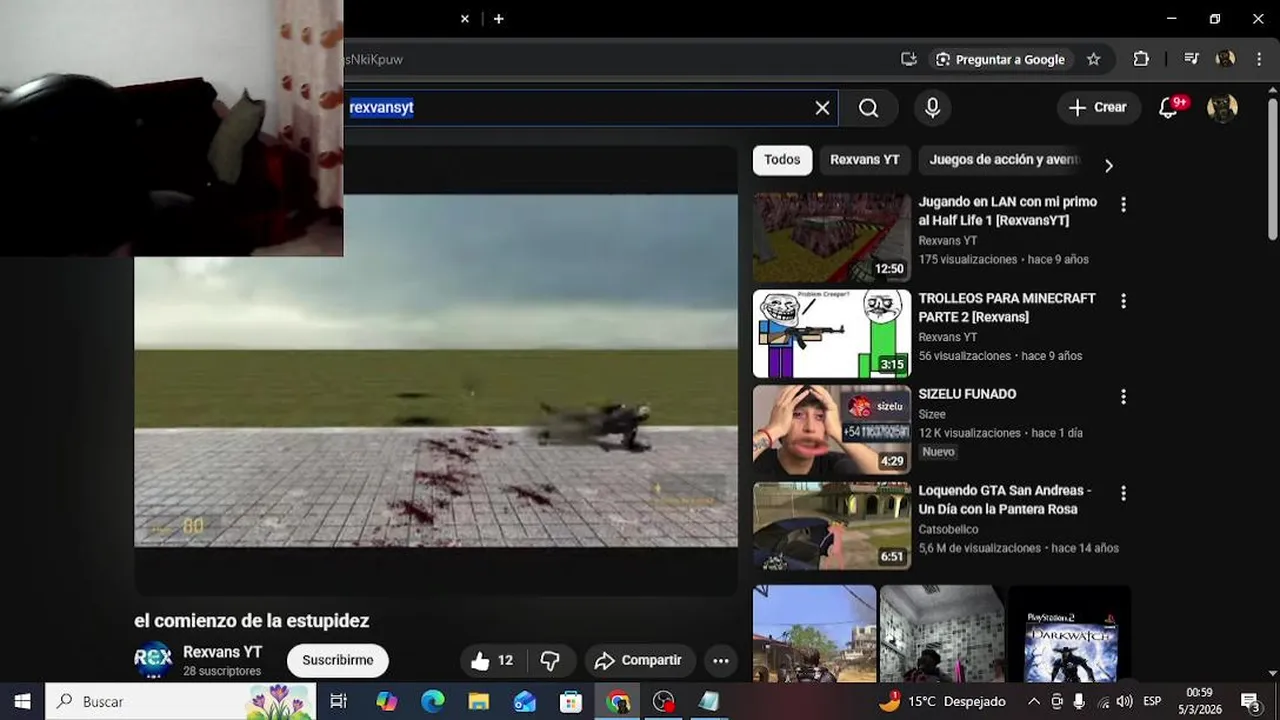Click the Compartir share button
This screenshot has width=1280, height=720.
click(638, 660)
